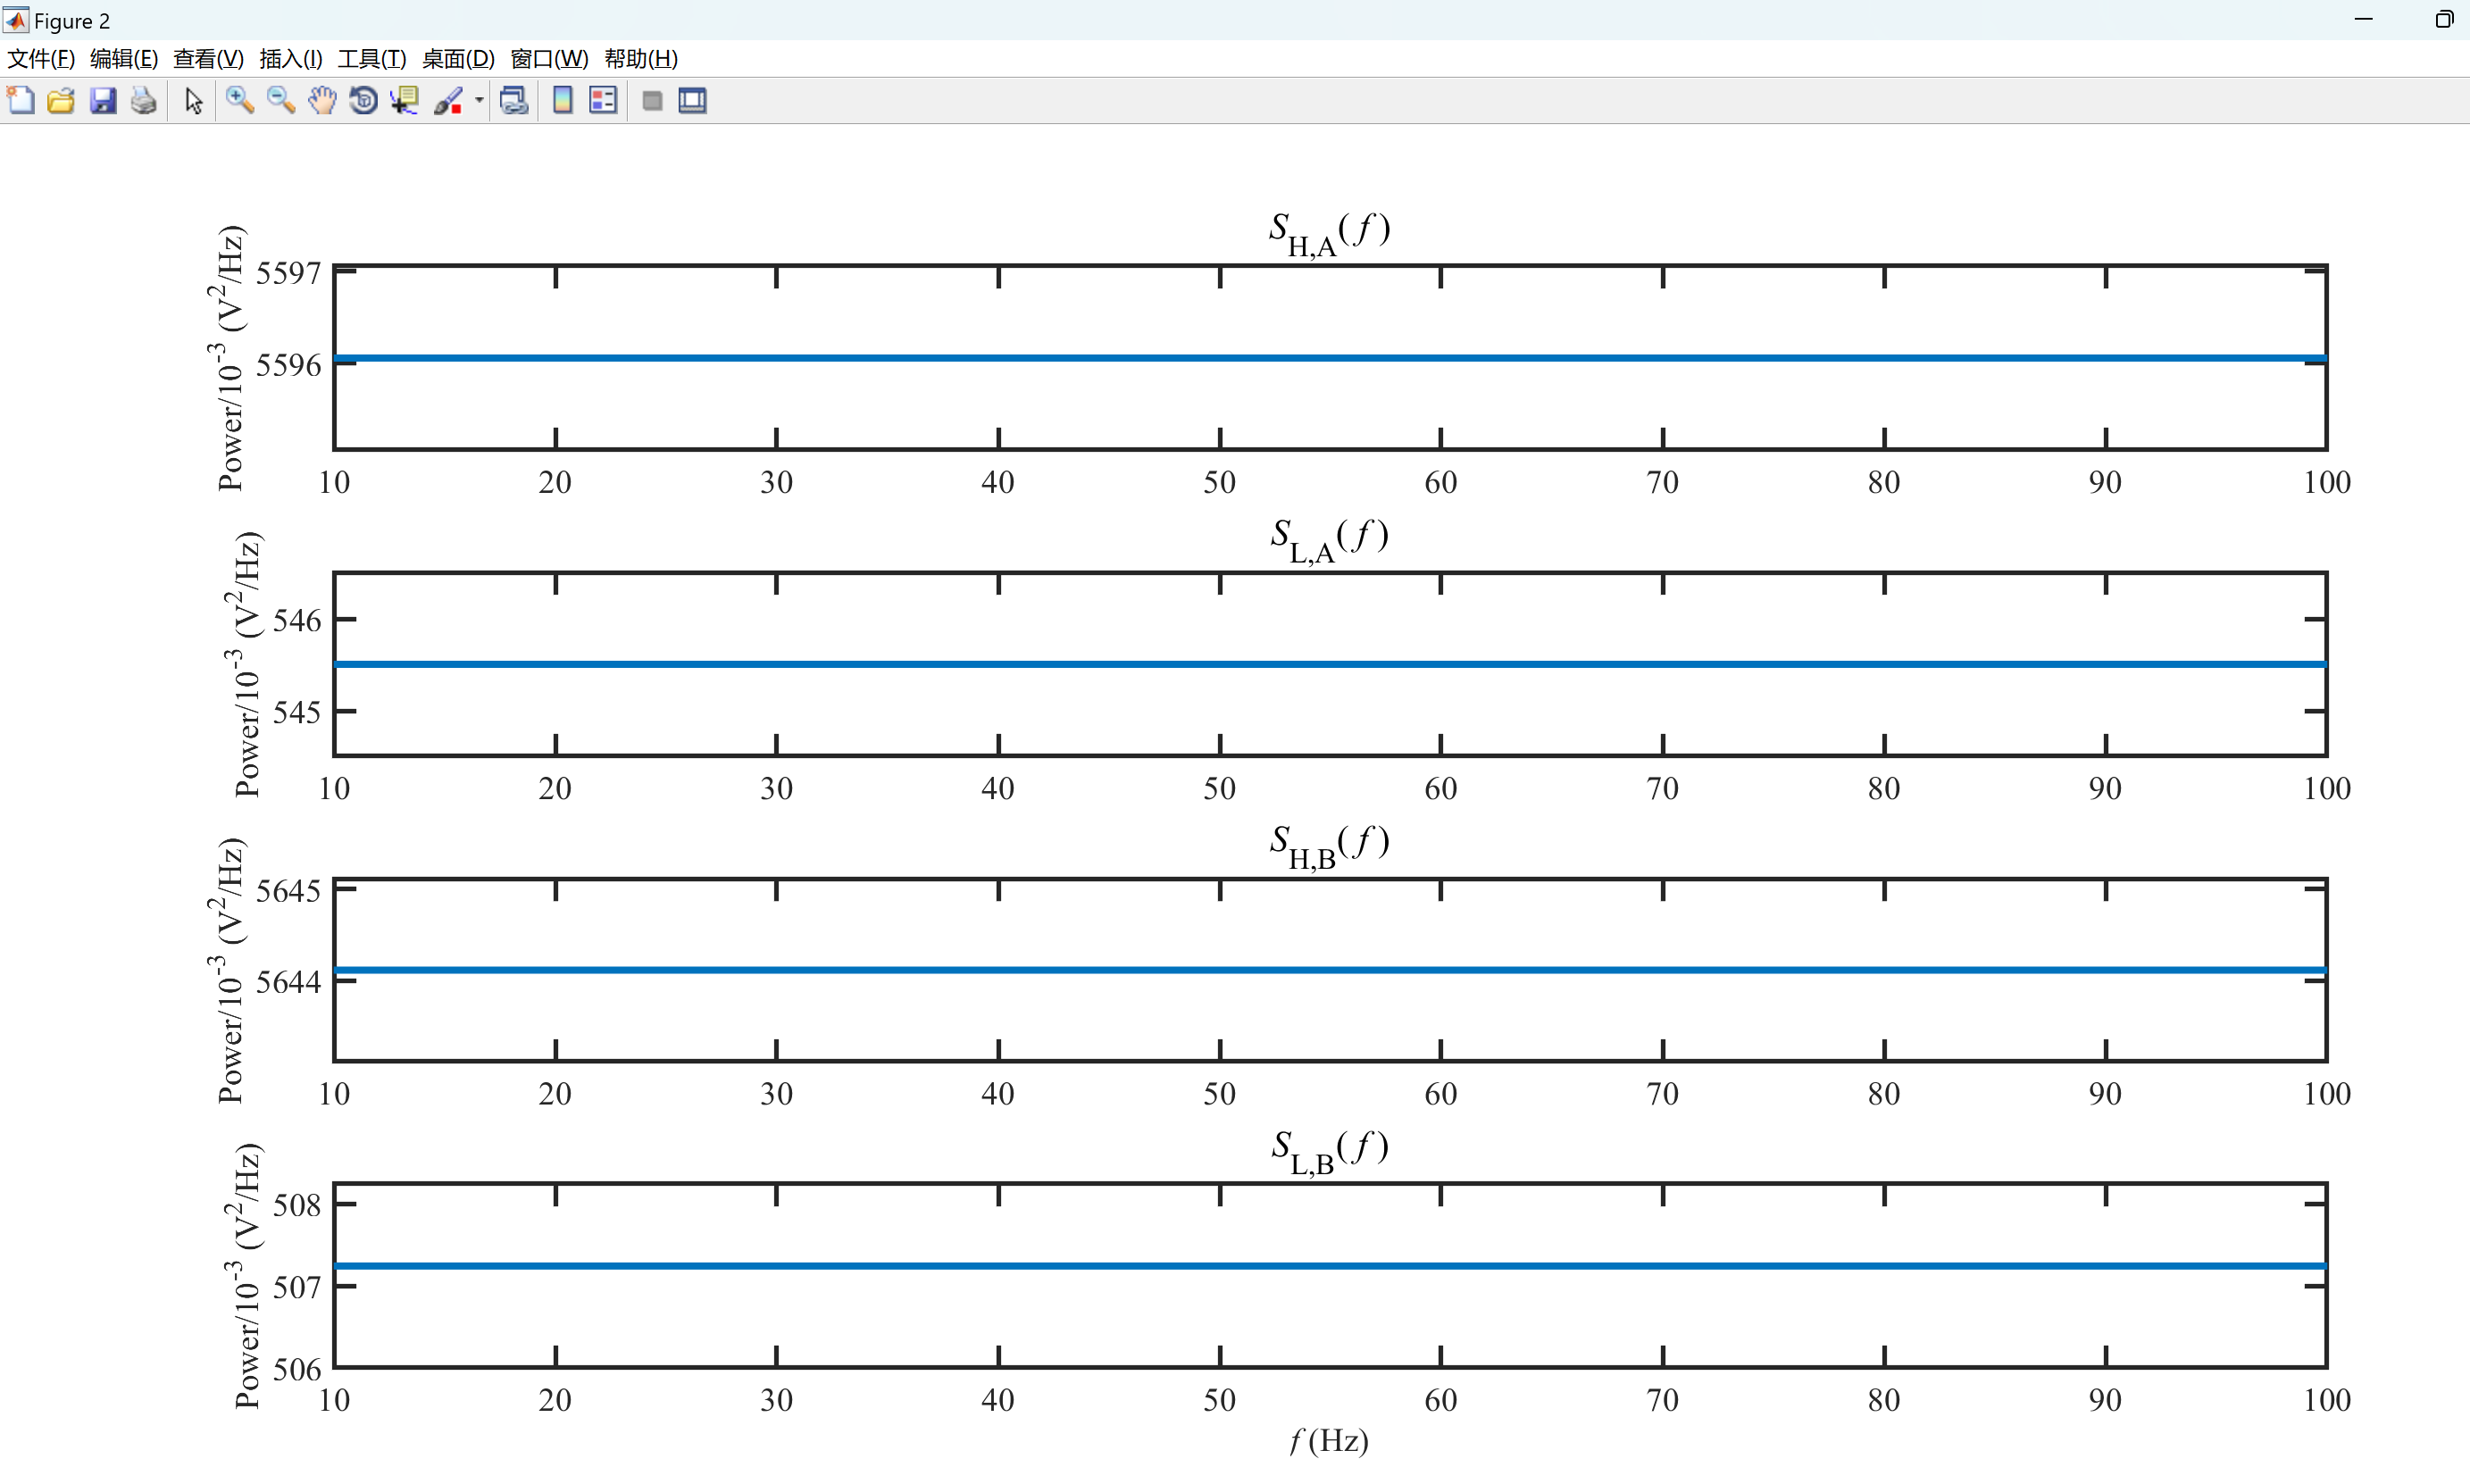The image size is (2470, 1484).
Task: Show plot tools and dock figure
Action: (x=692, y=101)
